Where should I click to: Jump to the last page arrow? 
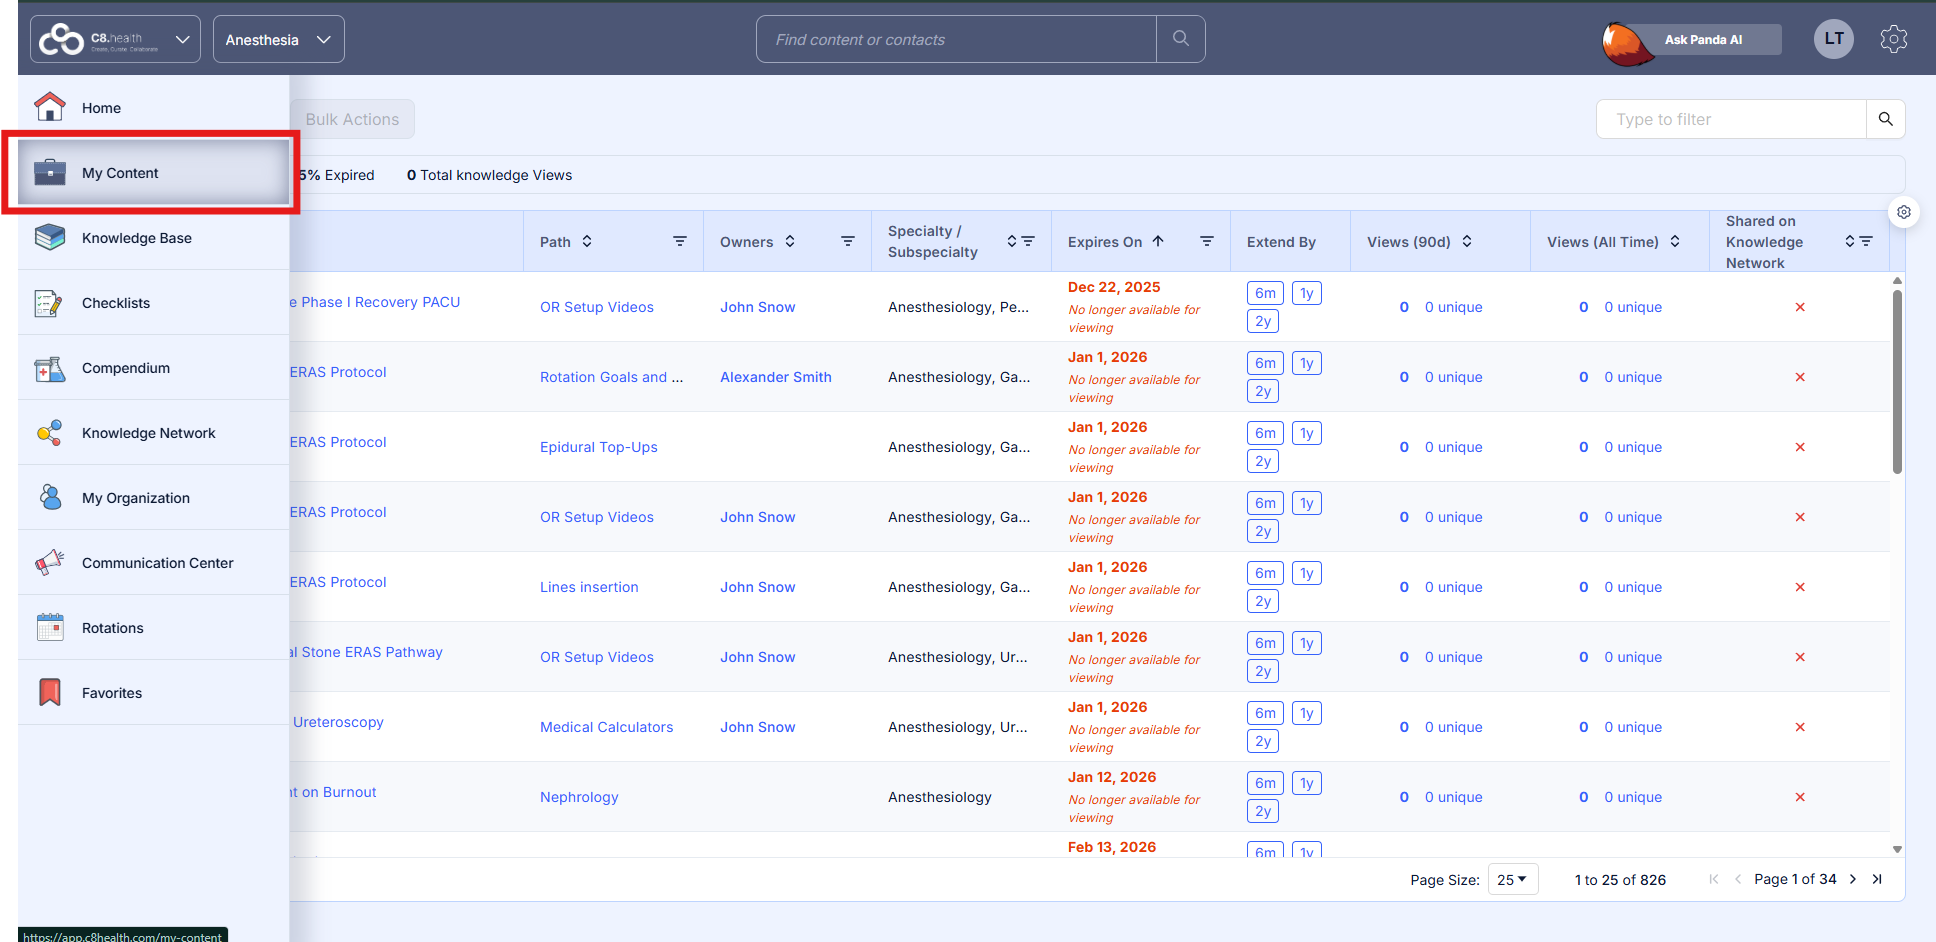point(1877,879)
